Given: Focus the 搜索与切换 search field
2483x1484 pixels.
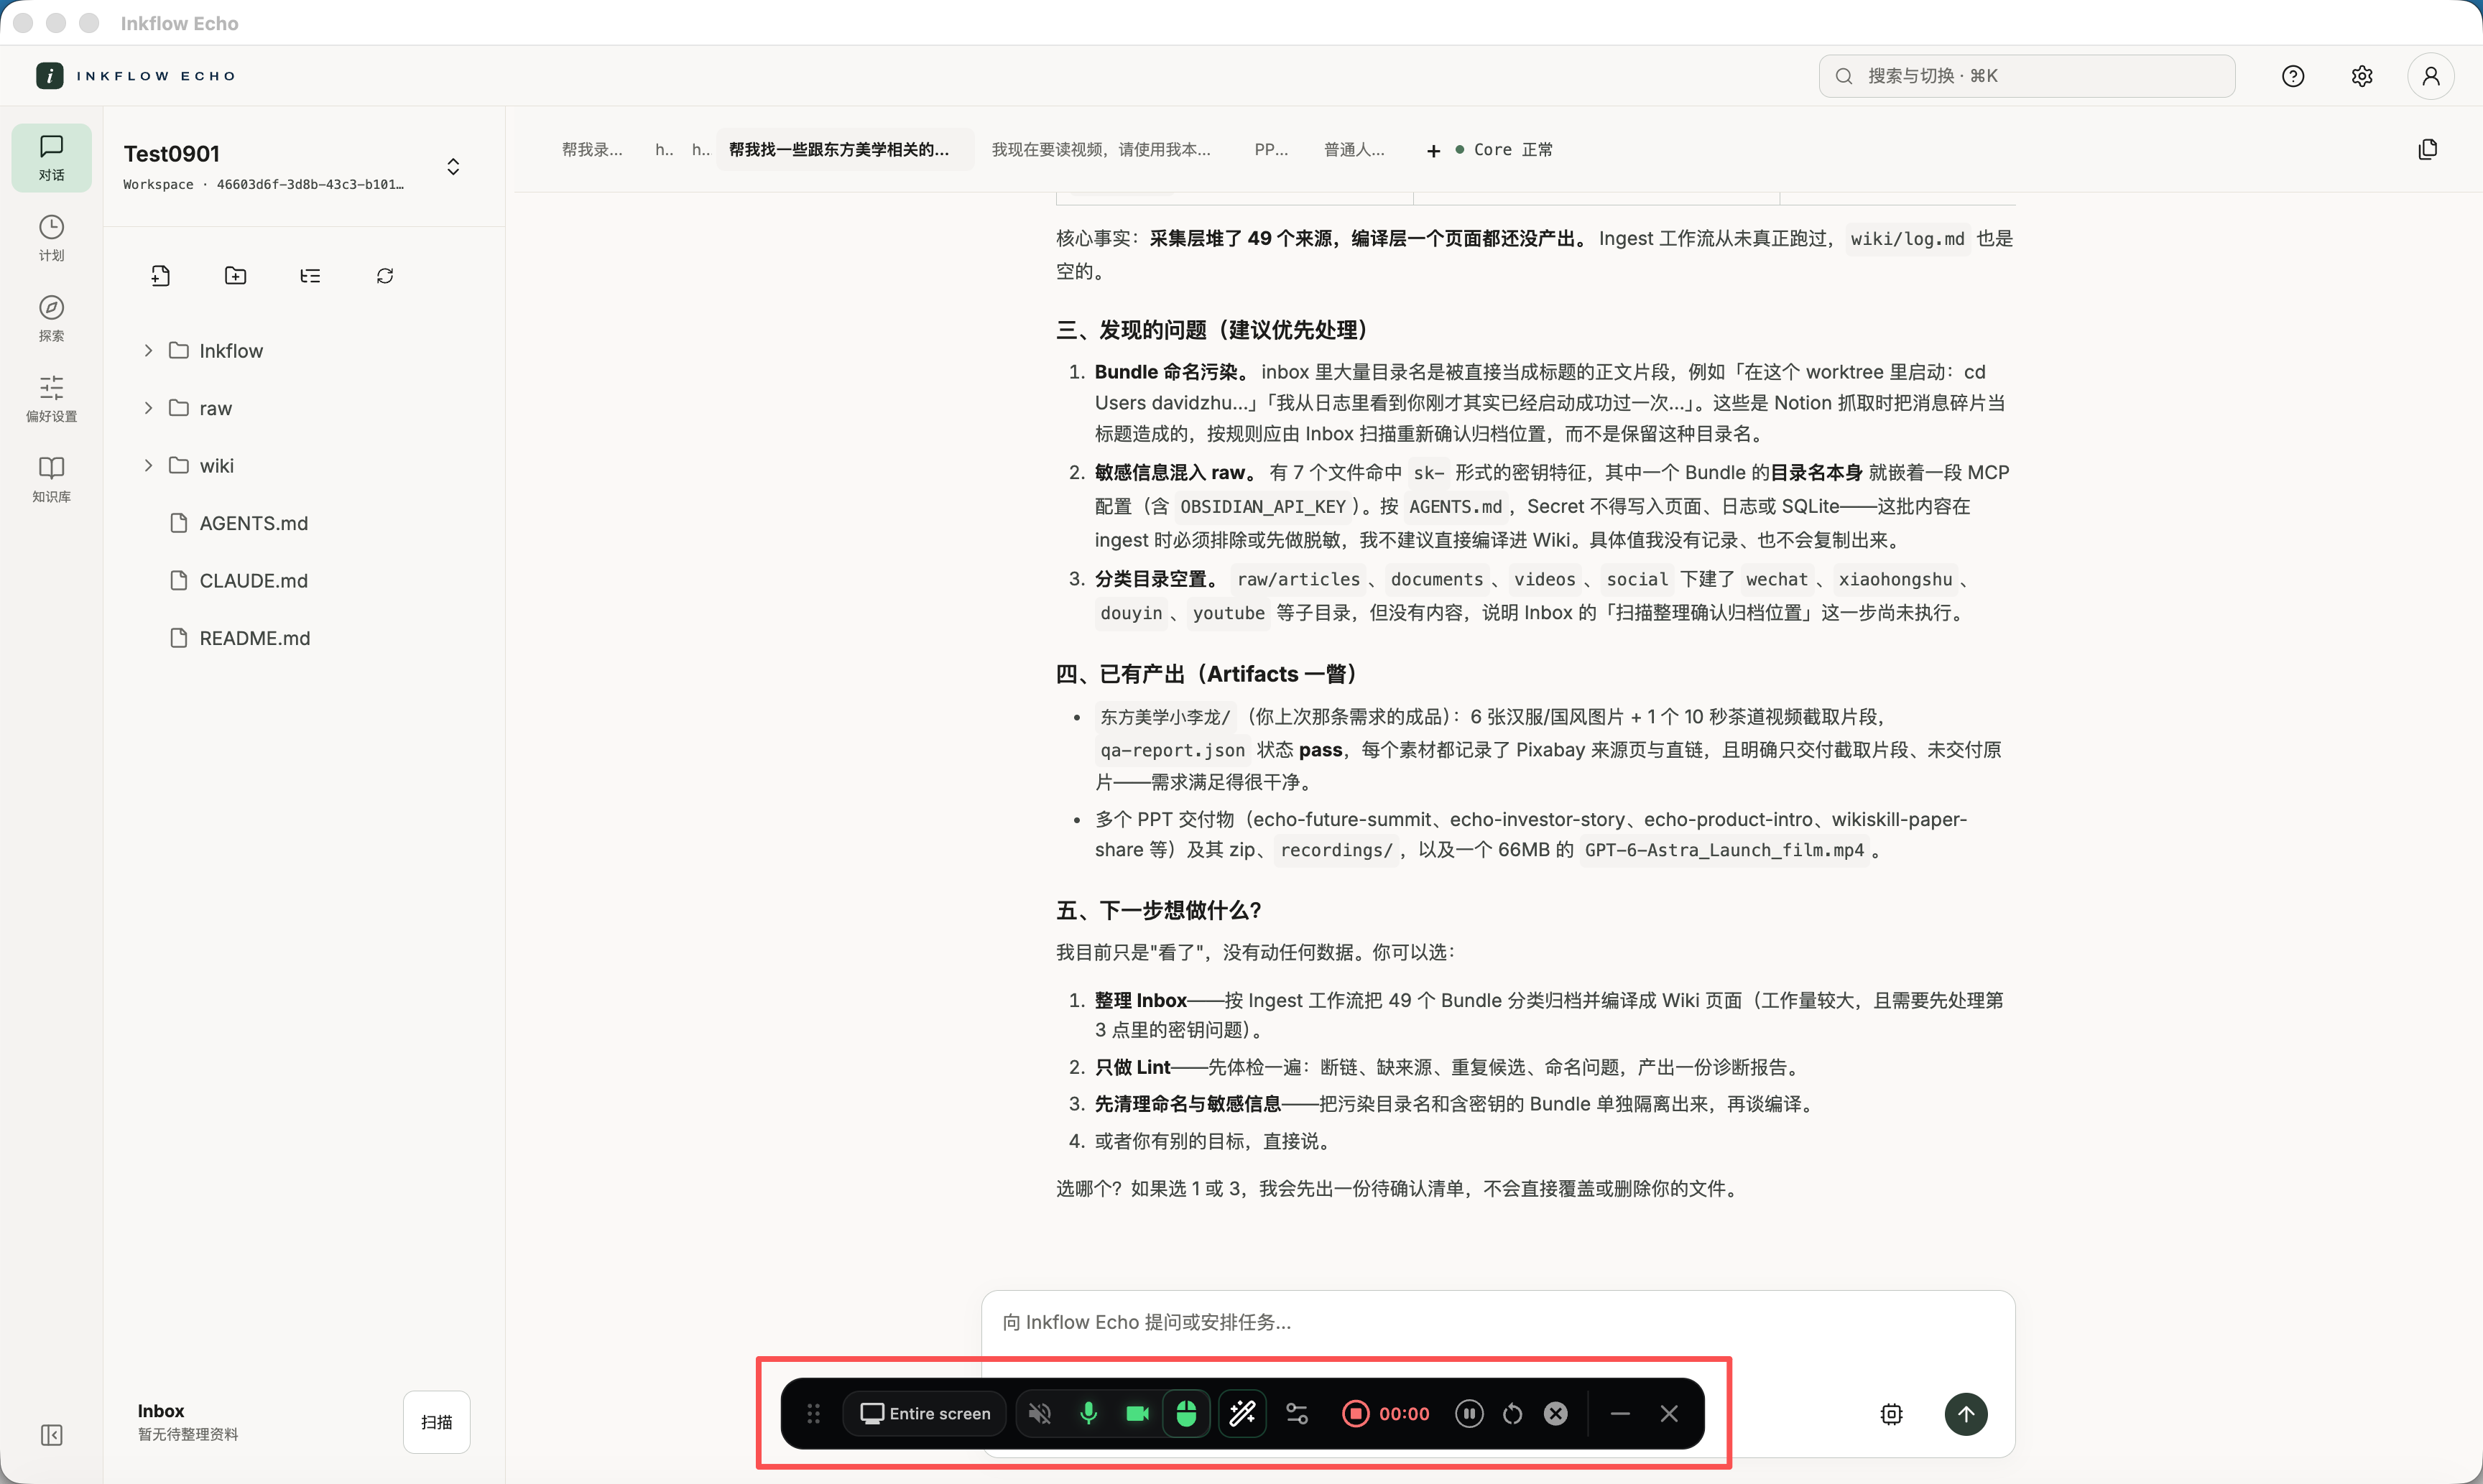Looking at the screenshot, I should tap(2027, 76).
